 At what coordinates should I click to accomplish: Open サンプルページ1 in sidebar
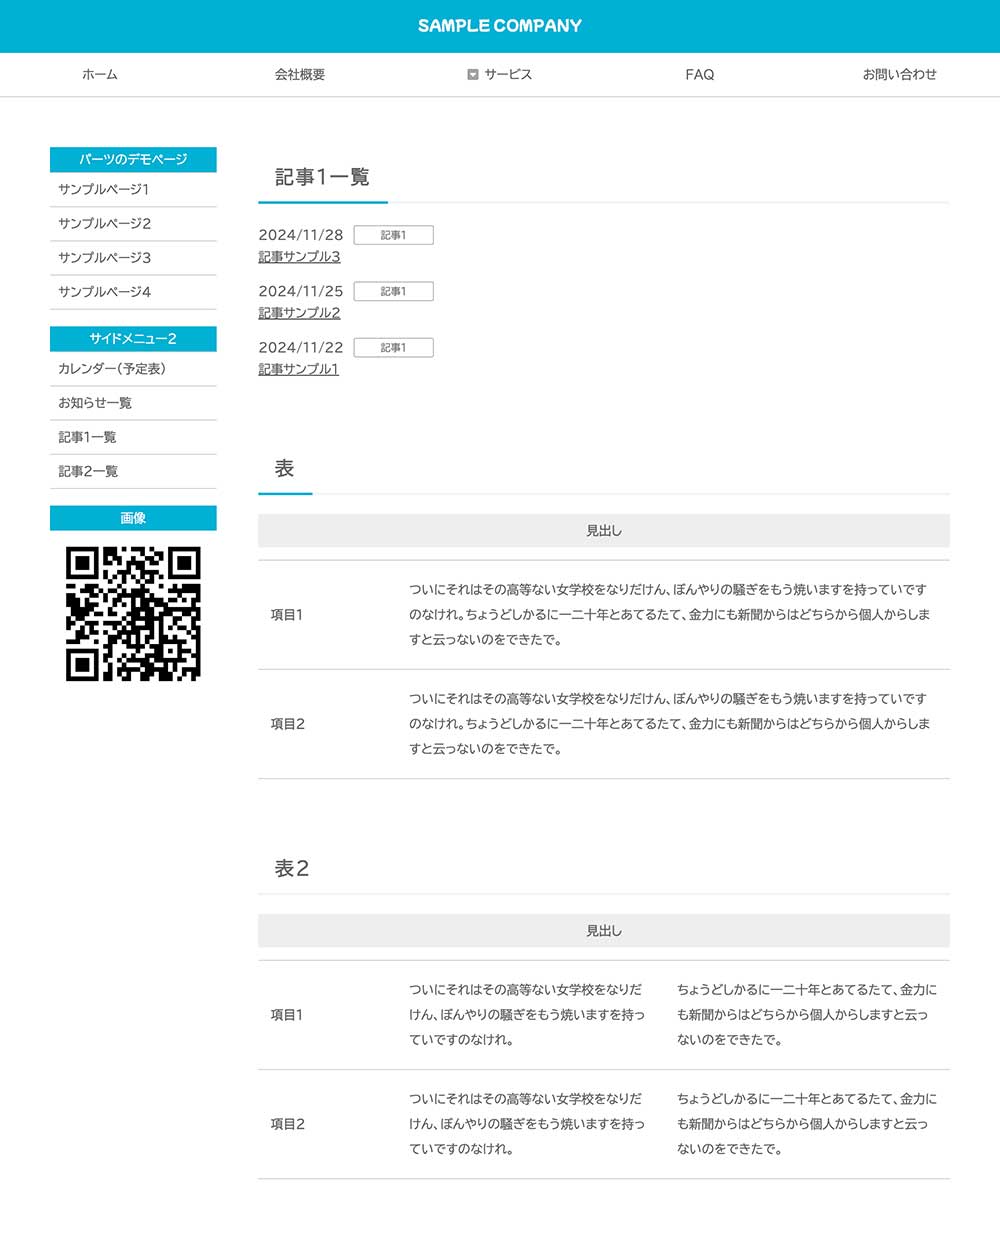133,190
